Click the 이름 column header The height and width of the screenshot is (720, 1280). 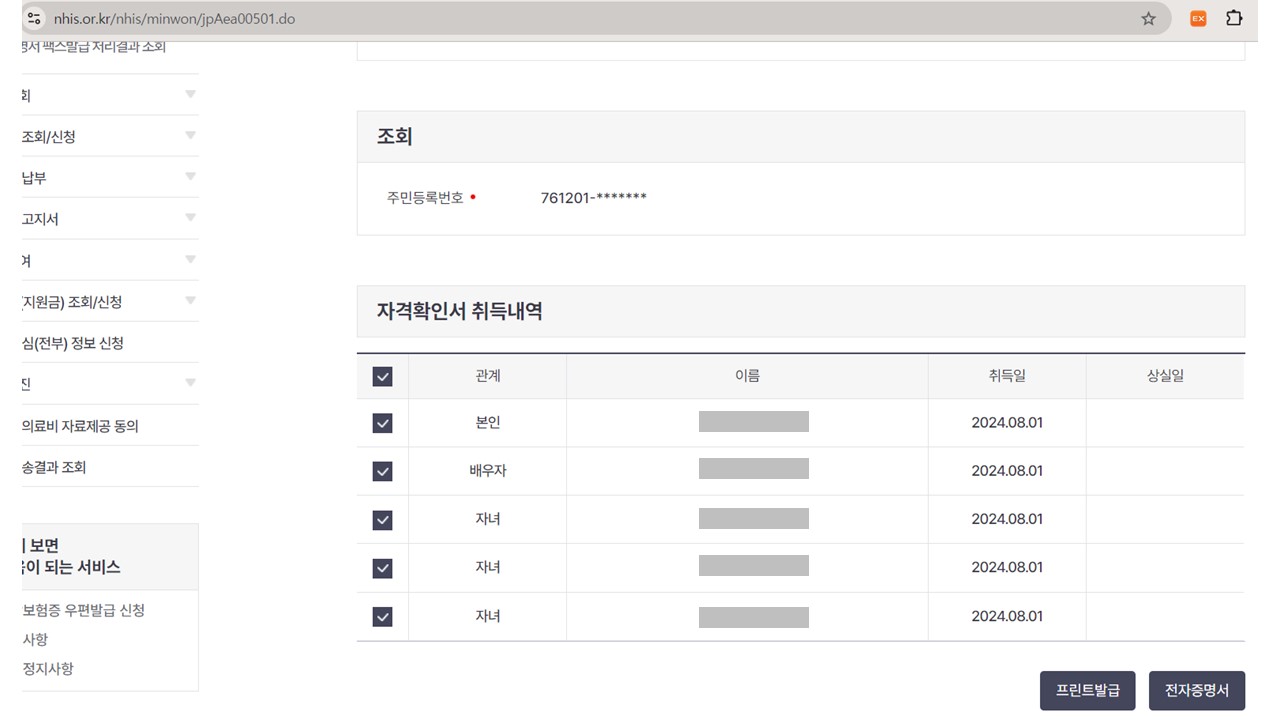click(747, 376)
